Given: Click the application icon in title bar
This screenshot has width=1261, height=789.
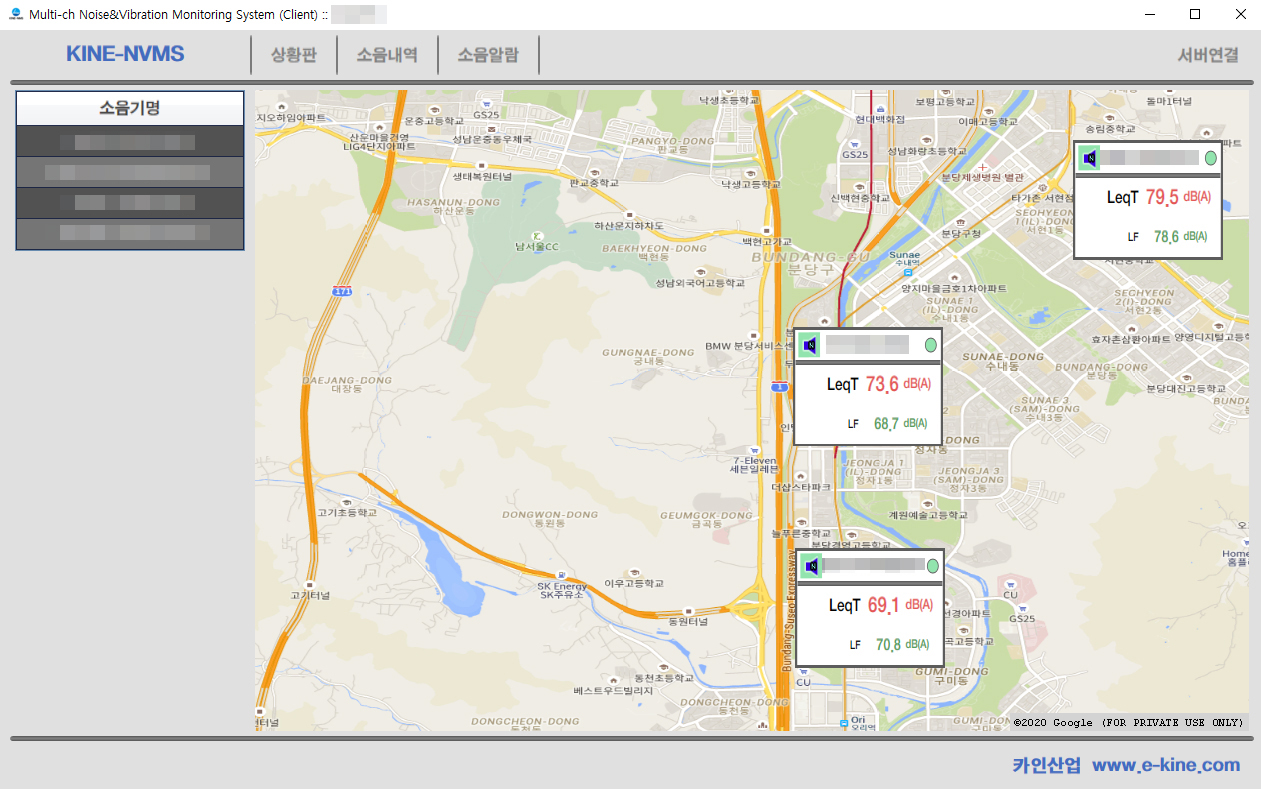Looking at the screenshot, I should tap(15, 14).
